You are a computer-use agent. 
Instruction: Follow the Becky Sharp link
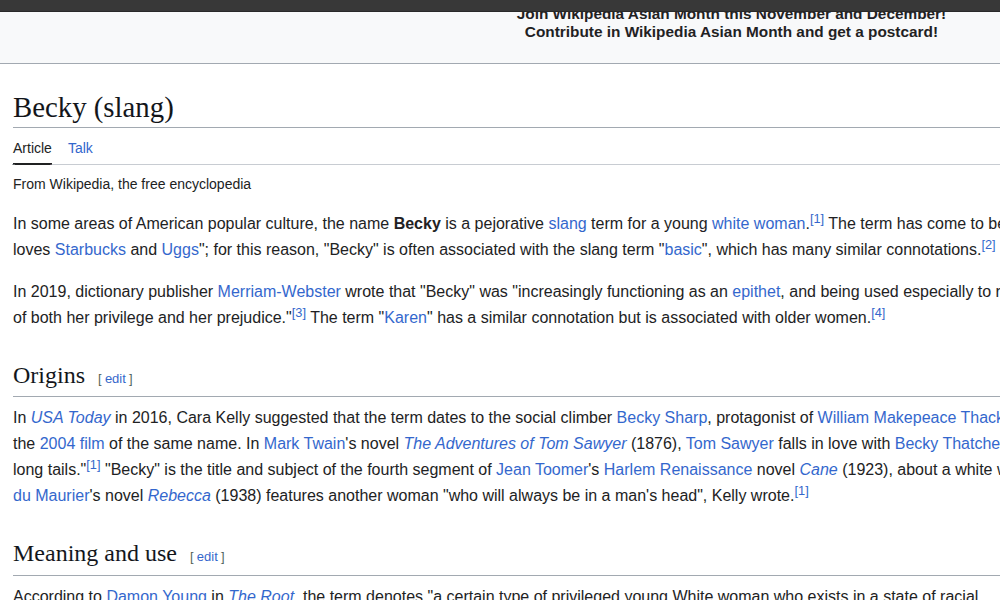tap(662, 418)
